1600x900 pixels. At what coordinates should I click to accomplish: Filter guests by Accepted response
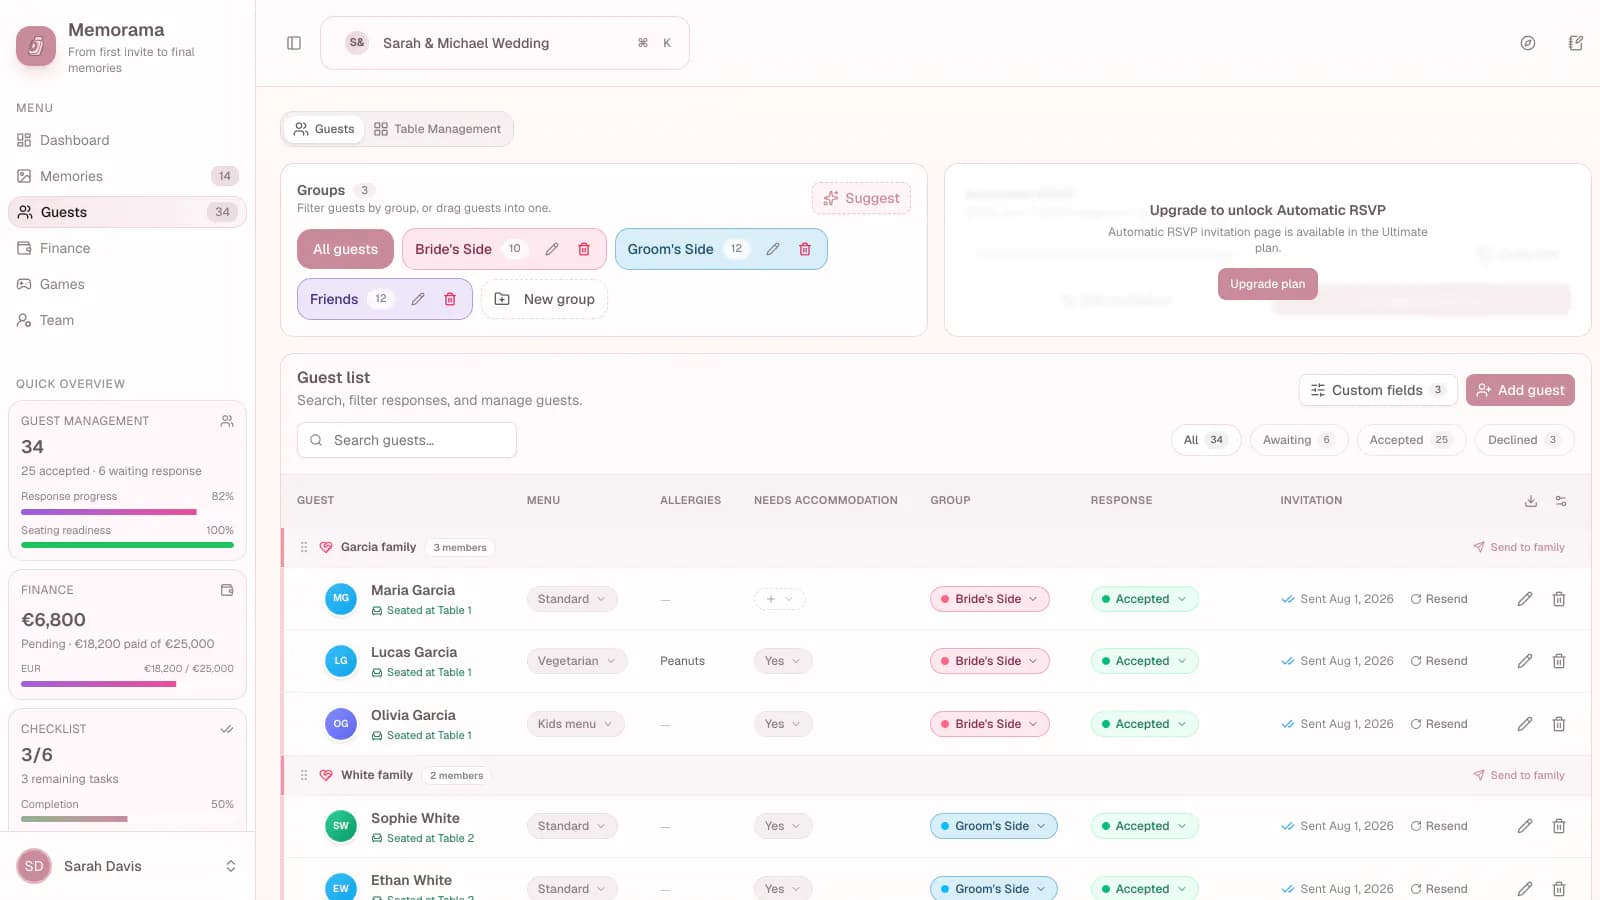1411,440
